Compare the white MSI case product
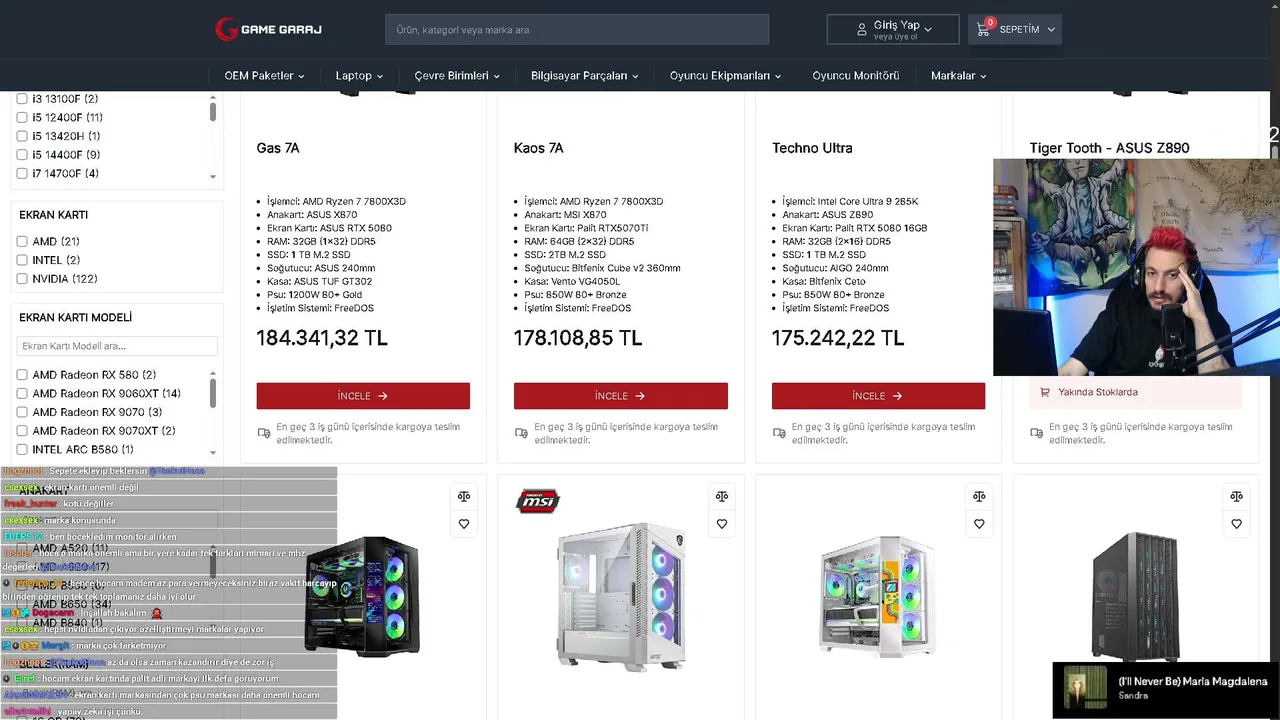Viewport: 1280px width, 720px height. (721, 496)
